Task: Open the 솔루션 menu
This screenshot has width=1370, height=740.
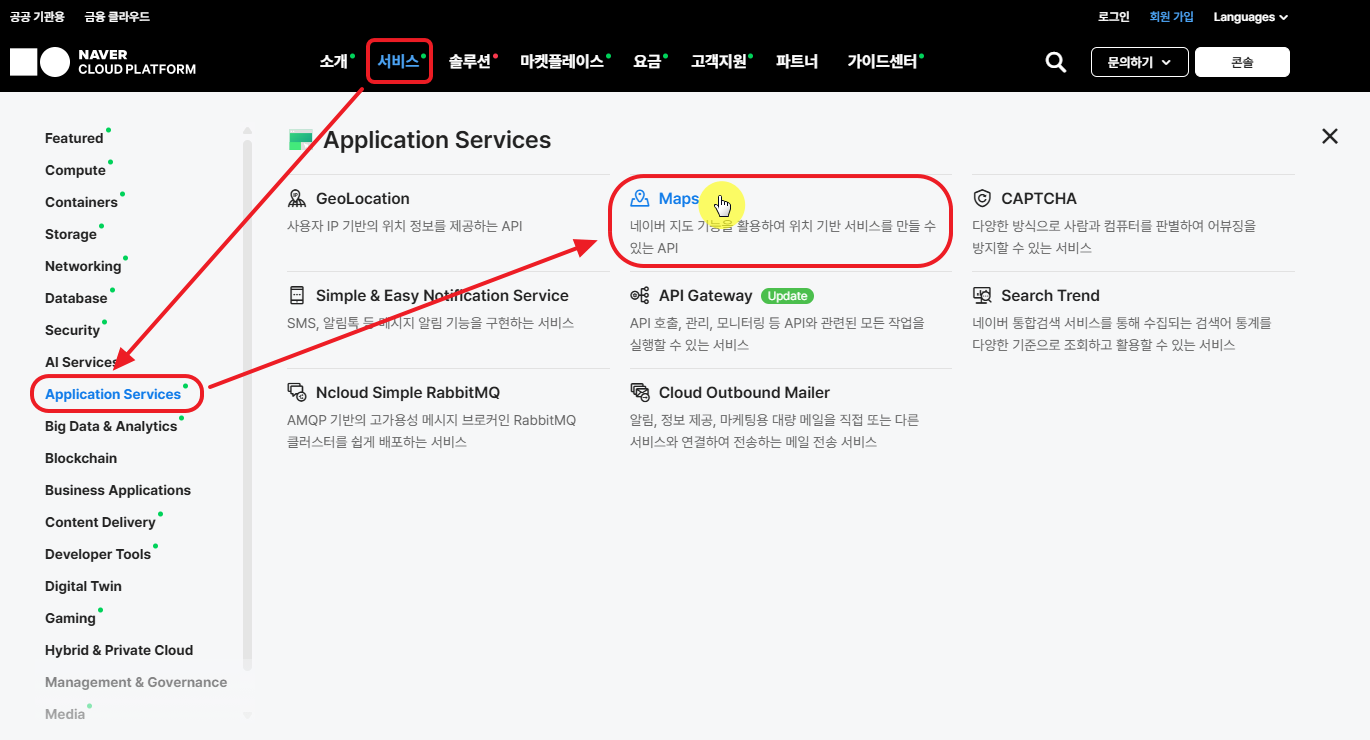Action: (x=470, y=61)
